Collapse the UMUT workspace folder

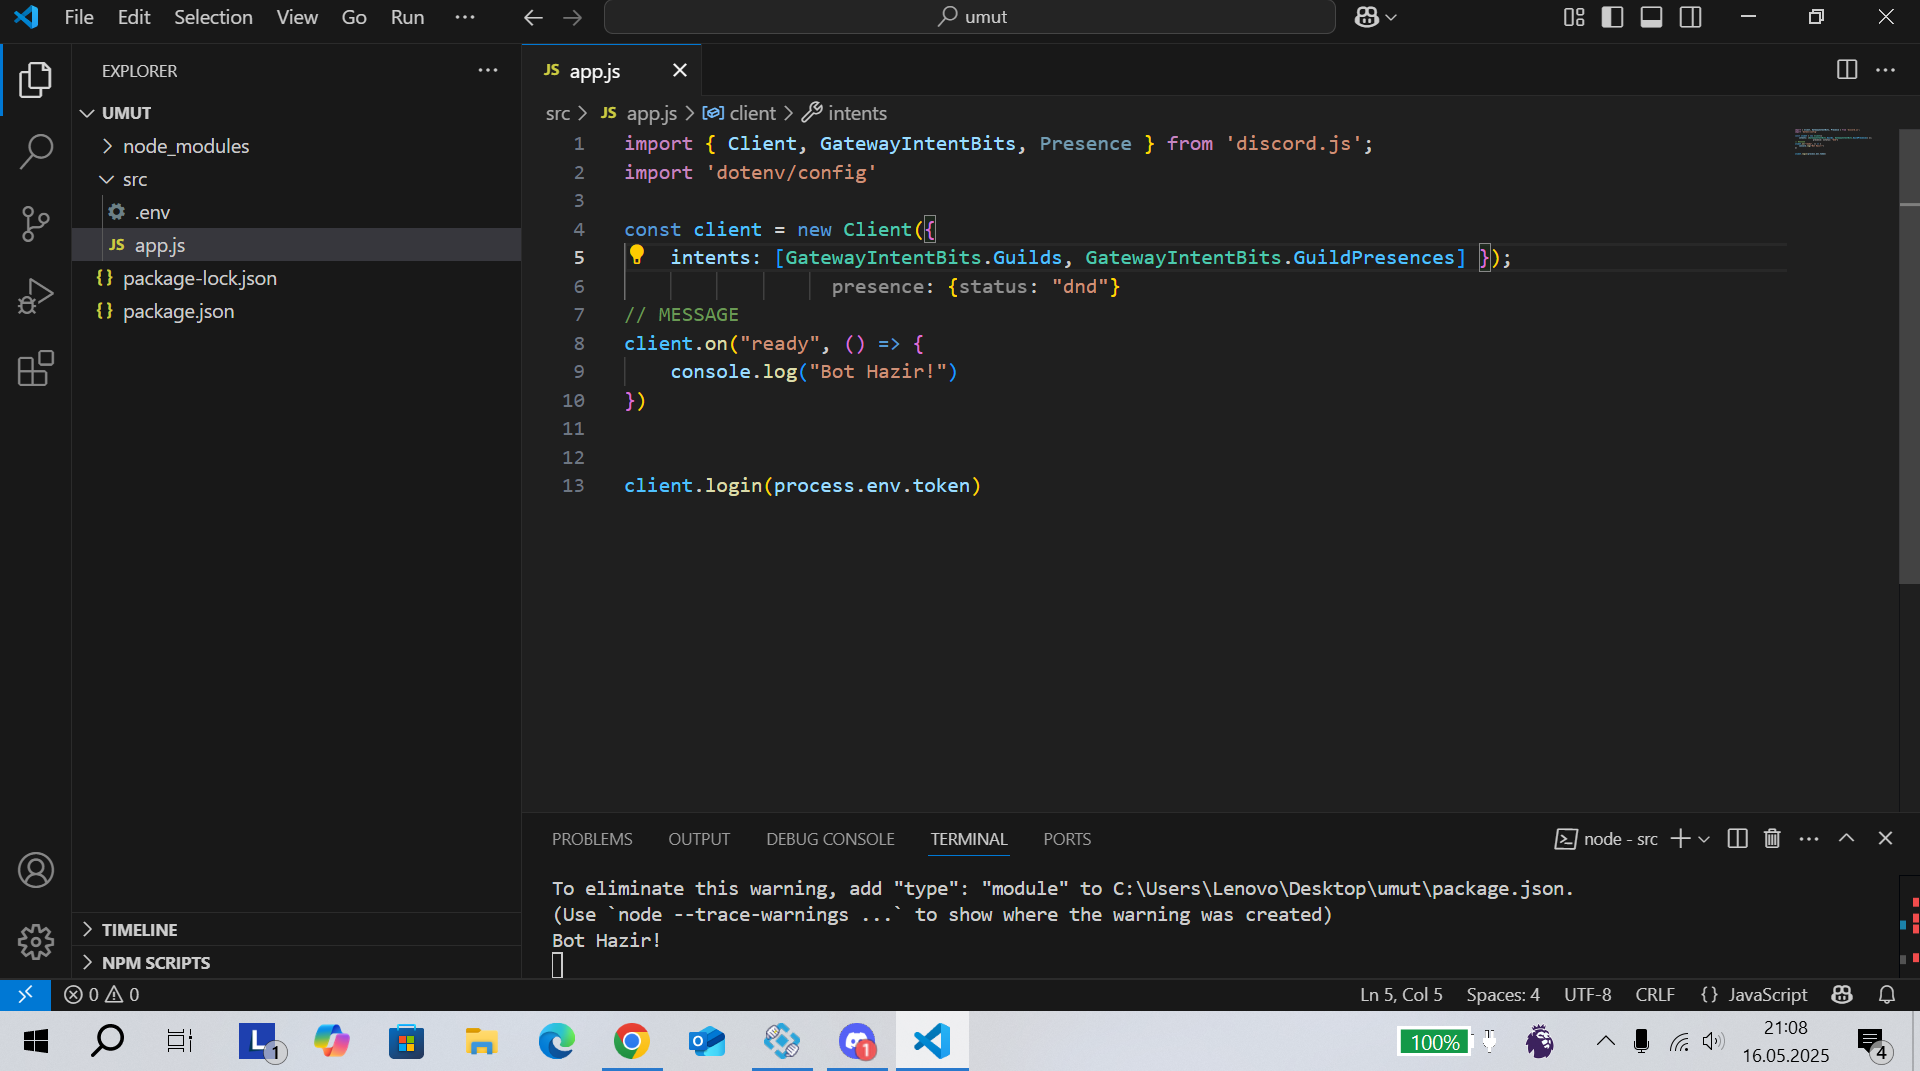pyautogui.click(x=296, y=113)
